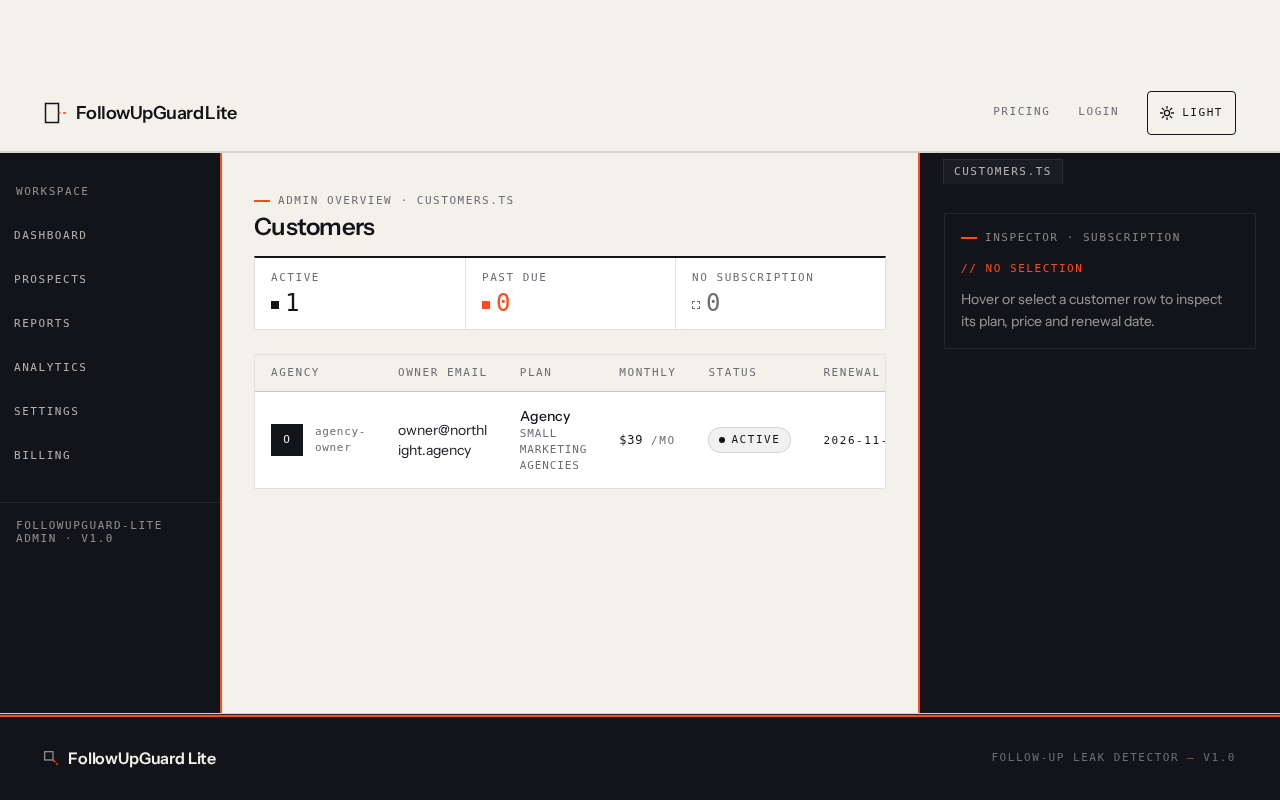Toggle the Light theme button

[1191, 113]
